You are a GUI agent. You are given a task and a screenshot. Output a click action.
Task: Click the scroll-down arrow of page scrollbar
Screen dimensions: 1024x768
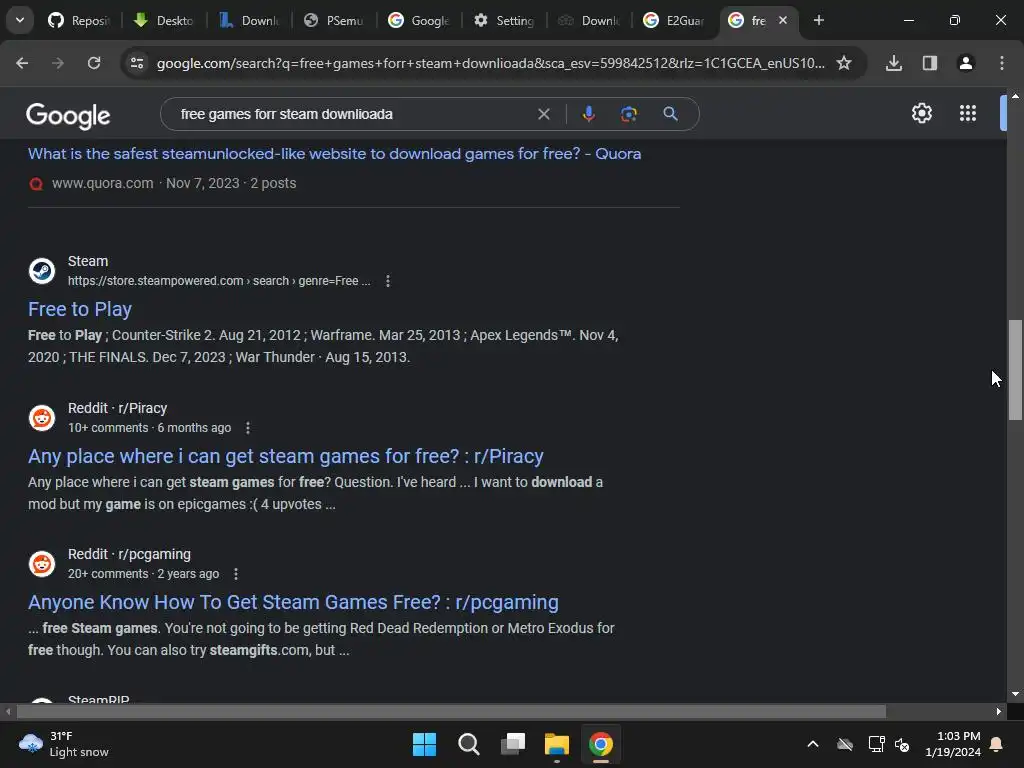(x=1015, y=694)
